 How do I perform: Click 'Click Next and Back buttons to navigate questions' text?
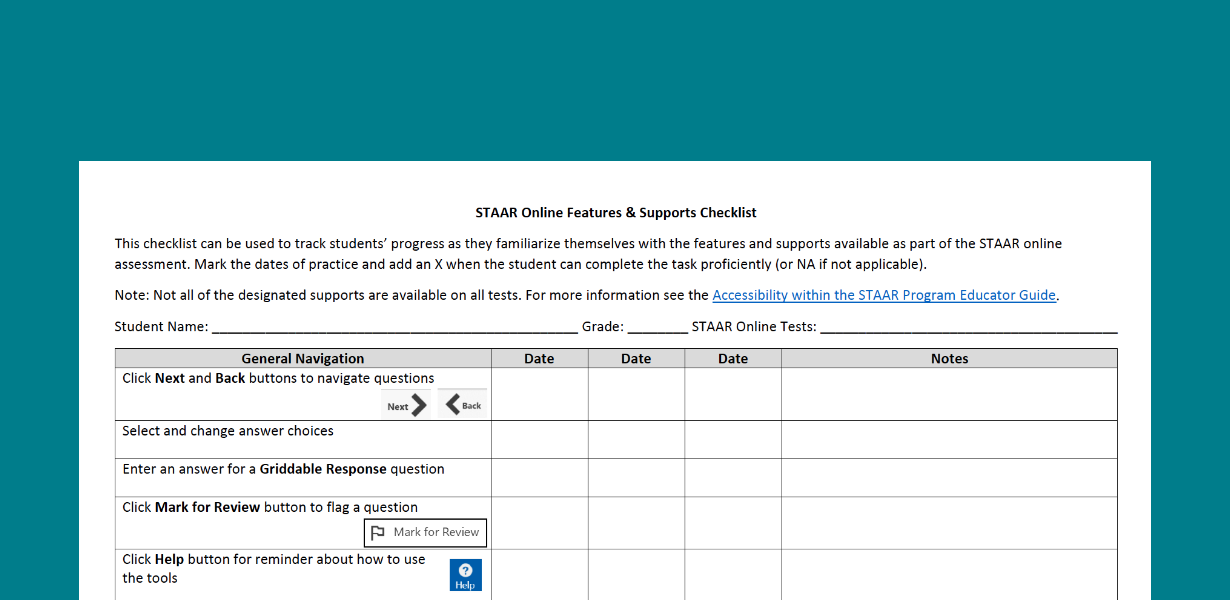278,379
